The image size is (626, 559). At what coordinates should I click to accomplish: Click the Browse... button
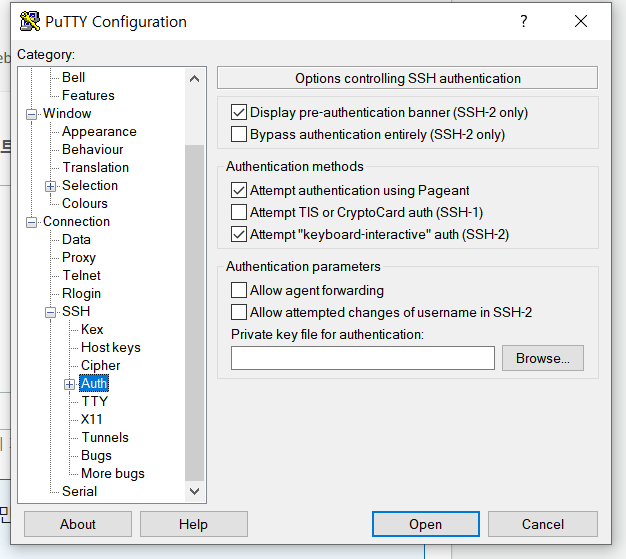click(x=543, y=358)
